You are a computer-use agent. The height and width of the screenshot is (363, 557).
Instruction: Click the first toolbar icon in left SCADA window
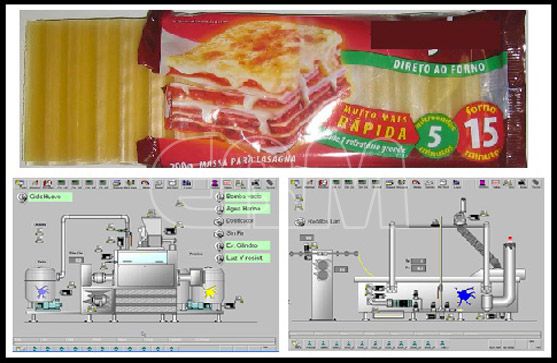[x=20, y=184]
